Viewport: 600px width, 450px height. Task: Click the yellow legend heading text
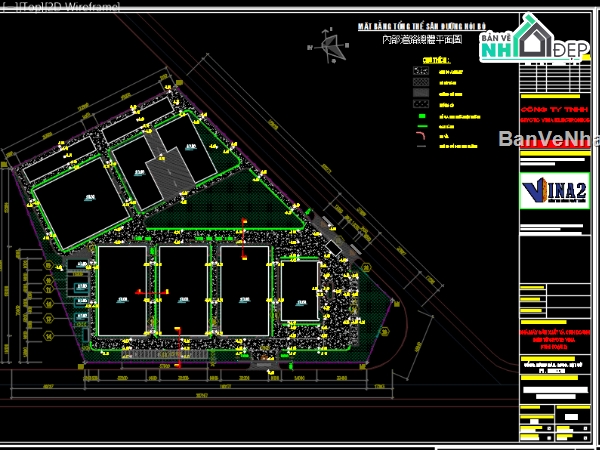(x=432, y=59)
